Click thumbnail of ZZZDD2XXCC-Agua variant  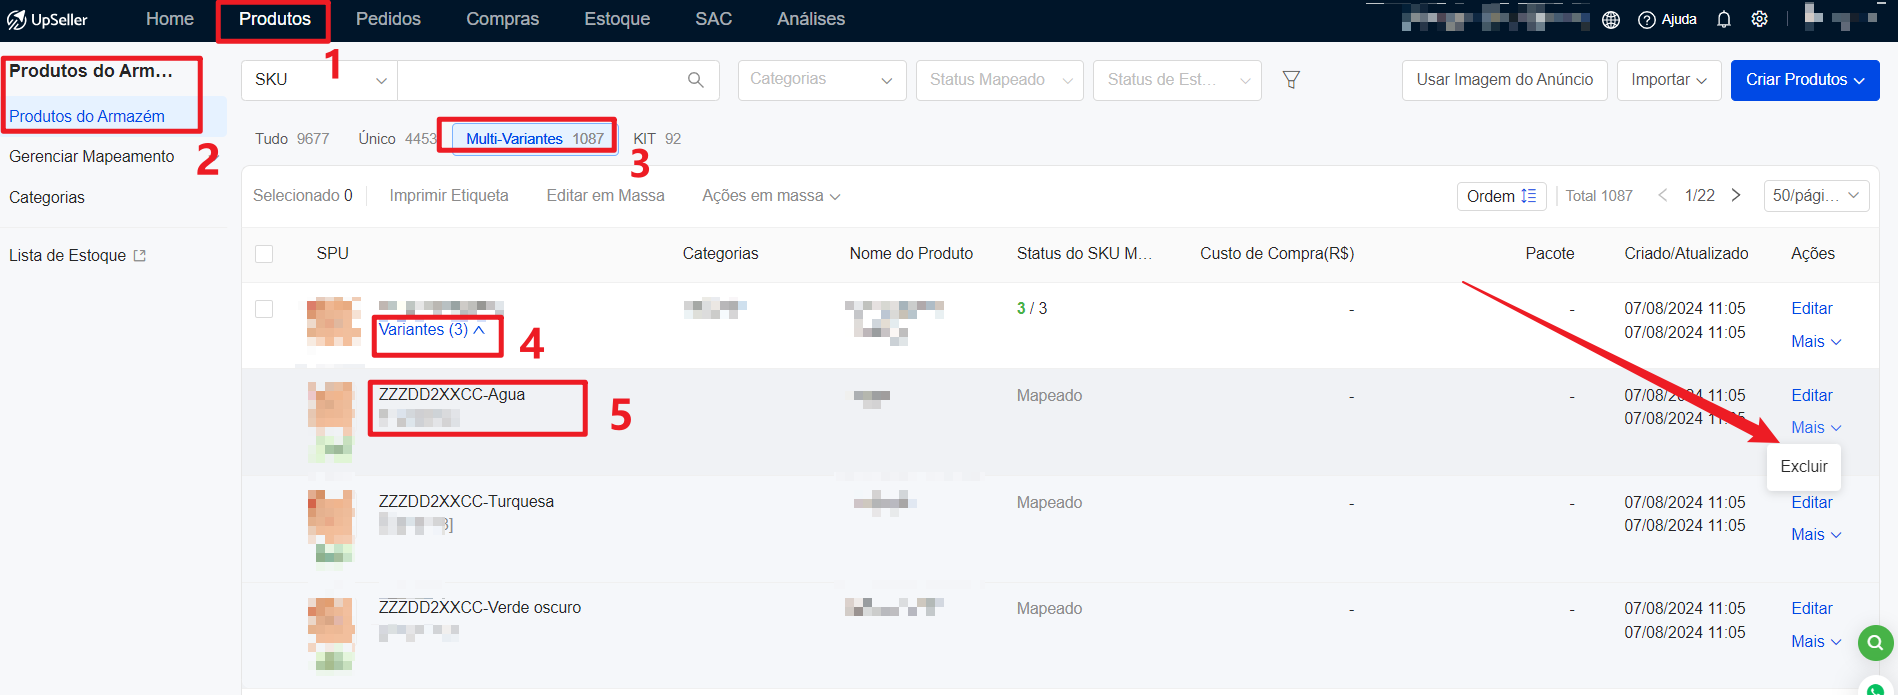(x=331, y=421)
